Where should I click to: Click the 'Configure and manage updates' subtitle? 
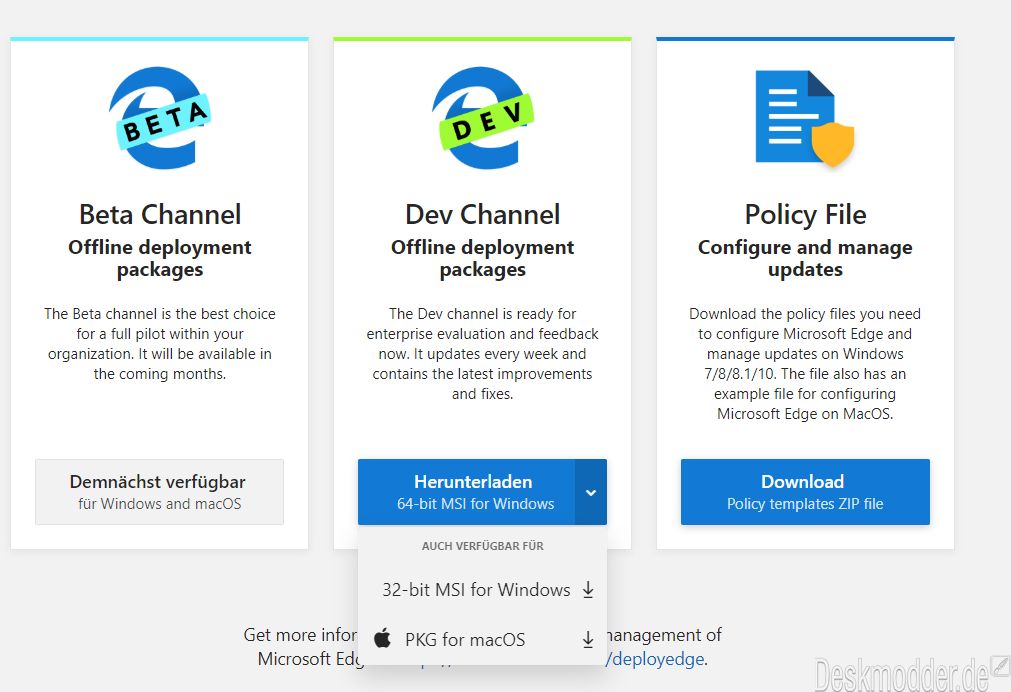tap(805, 258)
